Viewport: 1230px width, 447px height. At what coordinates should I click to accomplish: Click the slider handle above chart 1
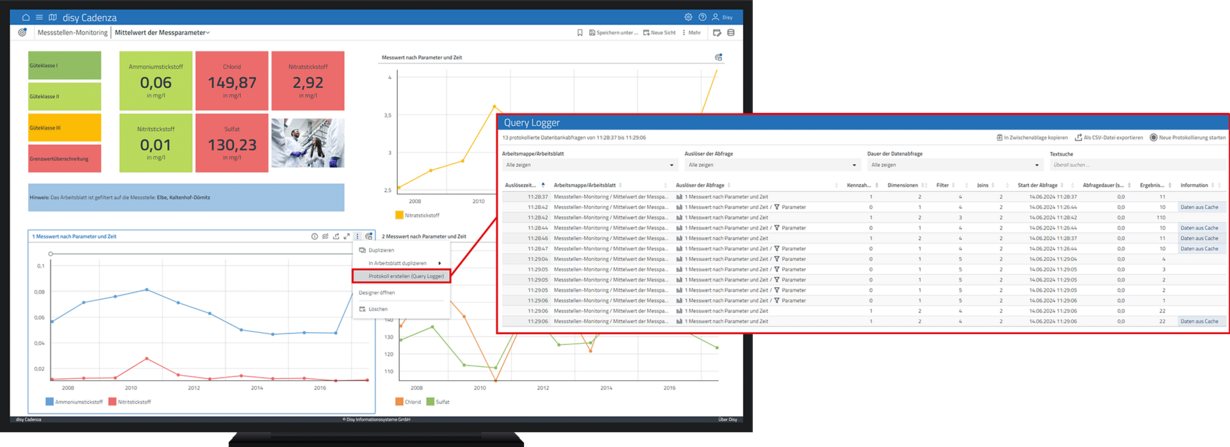51,254
